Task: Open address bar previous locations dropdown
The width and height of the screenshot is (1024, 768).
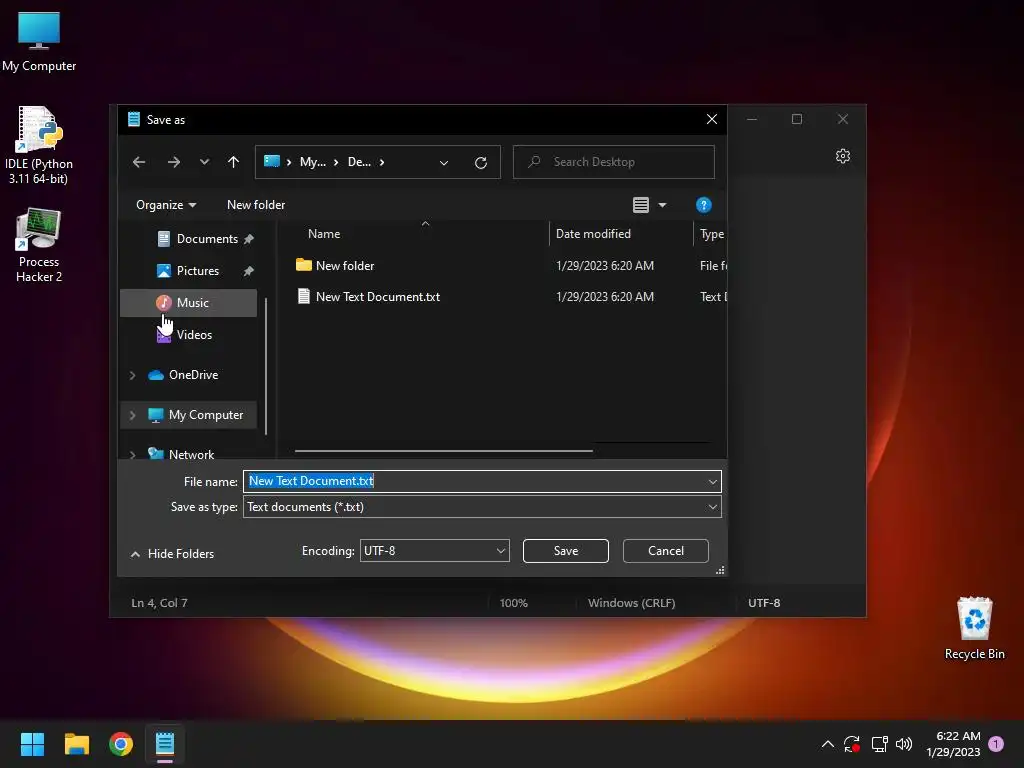Action: tap(444, 163)
